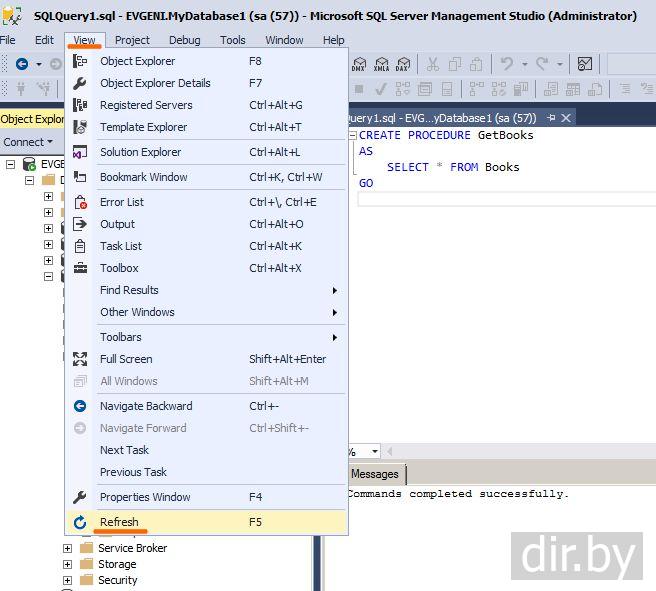Image resolution: width=656 pixels, height=591 pixels.
Task: Click the horizontal scrollbar left arrow
Action: click(x=390, y=451)
